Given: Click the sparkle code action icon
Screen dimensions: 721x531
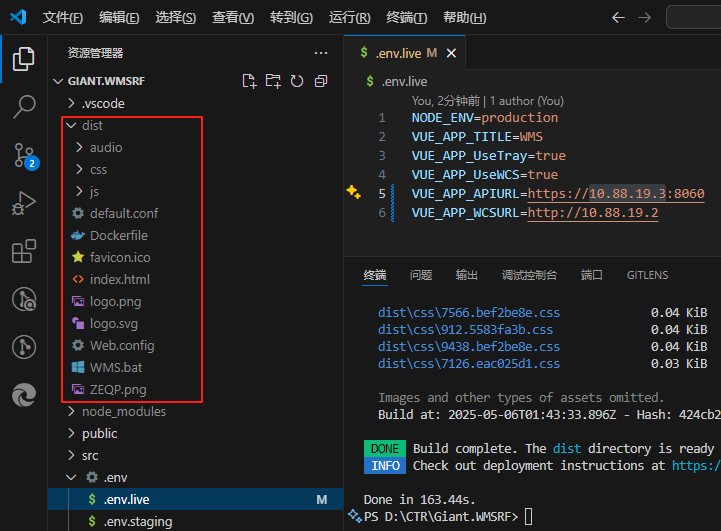Looking at the screenshot, I should [353, 192].
